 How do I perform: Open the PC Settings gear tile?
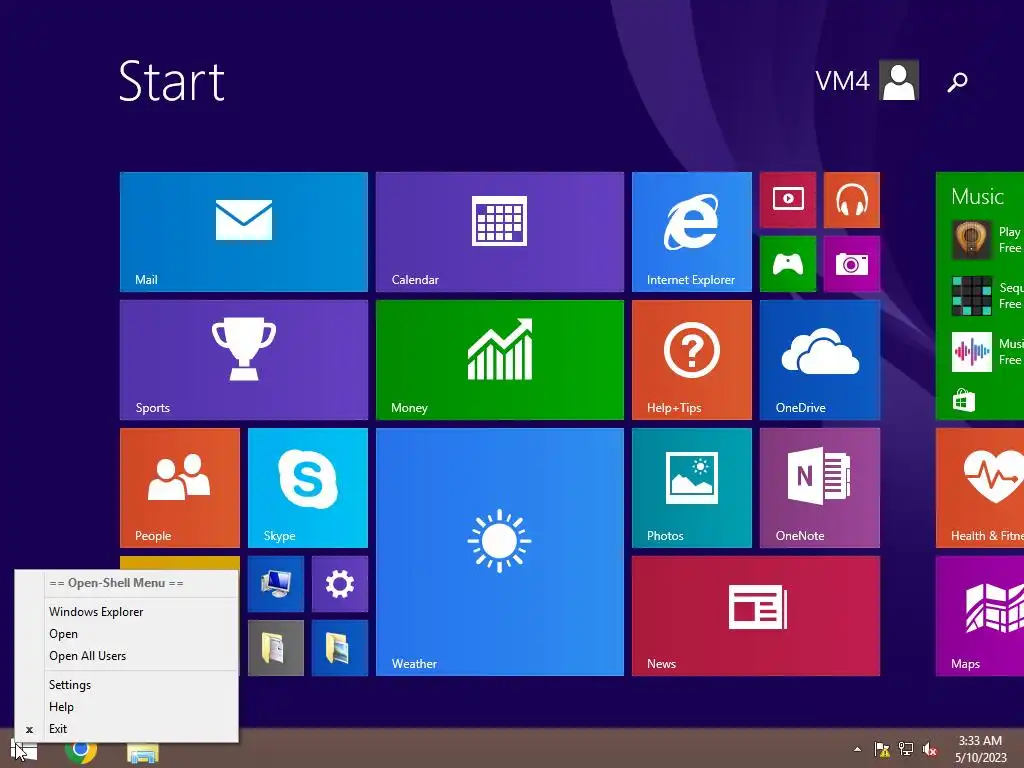tap(340, 584)
